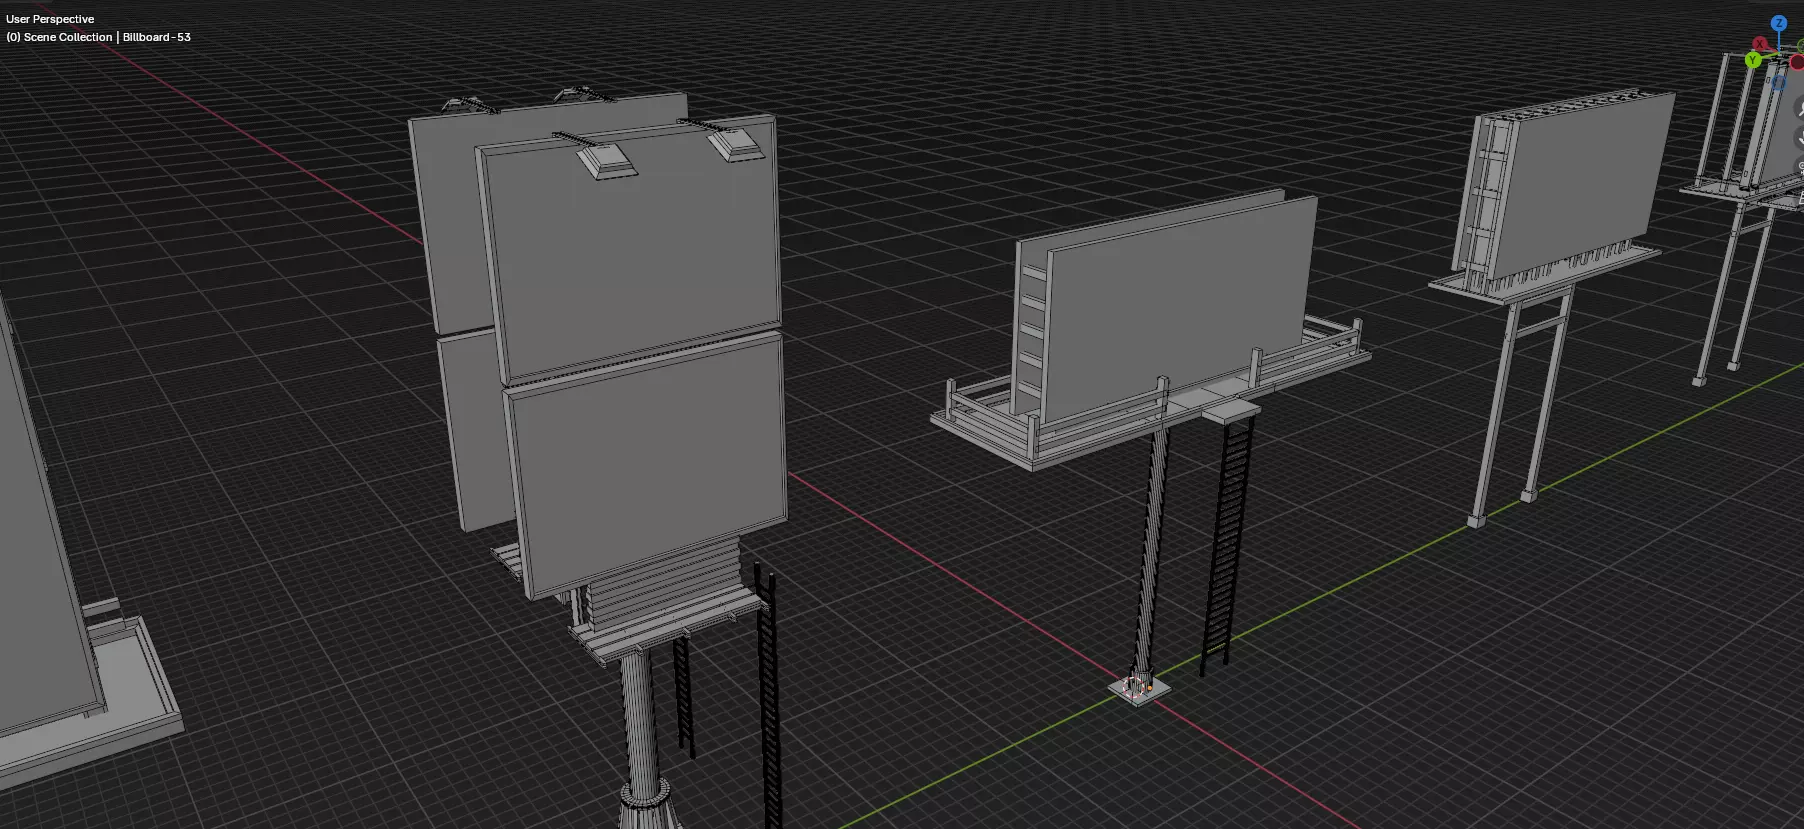The image size is (1804, 829).
Task: Click the "User Perspective" viewport label
Action: [x=50, y=19]
